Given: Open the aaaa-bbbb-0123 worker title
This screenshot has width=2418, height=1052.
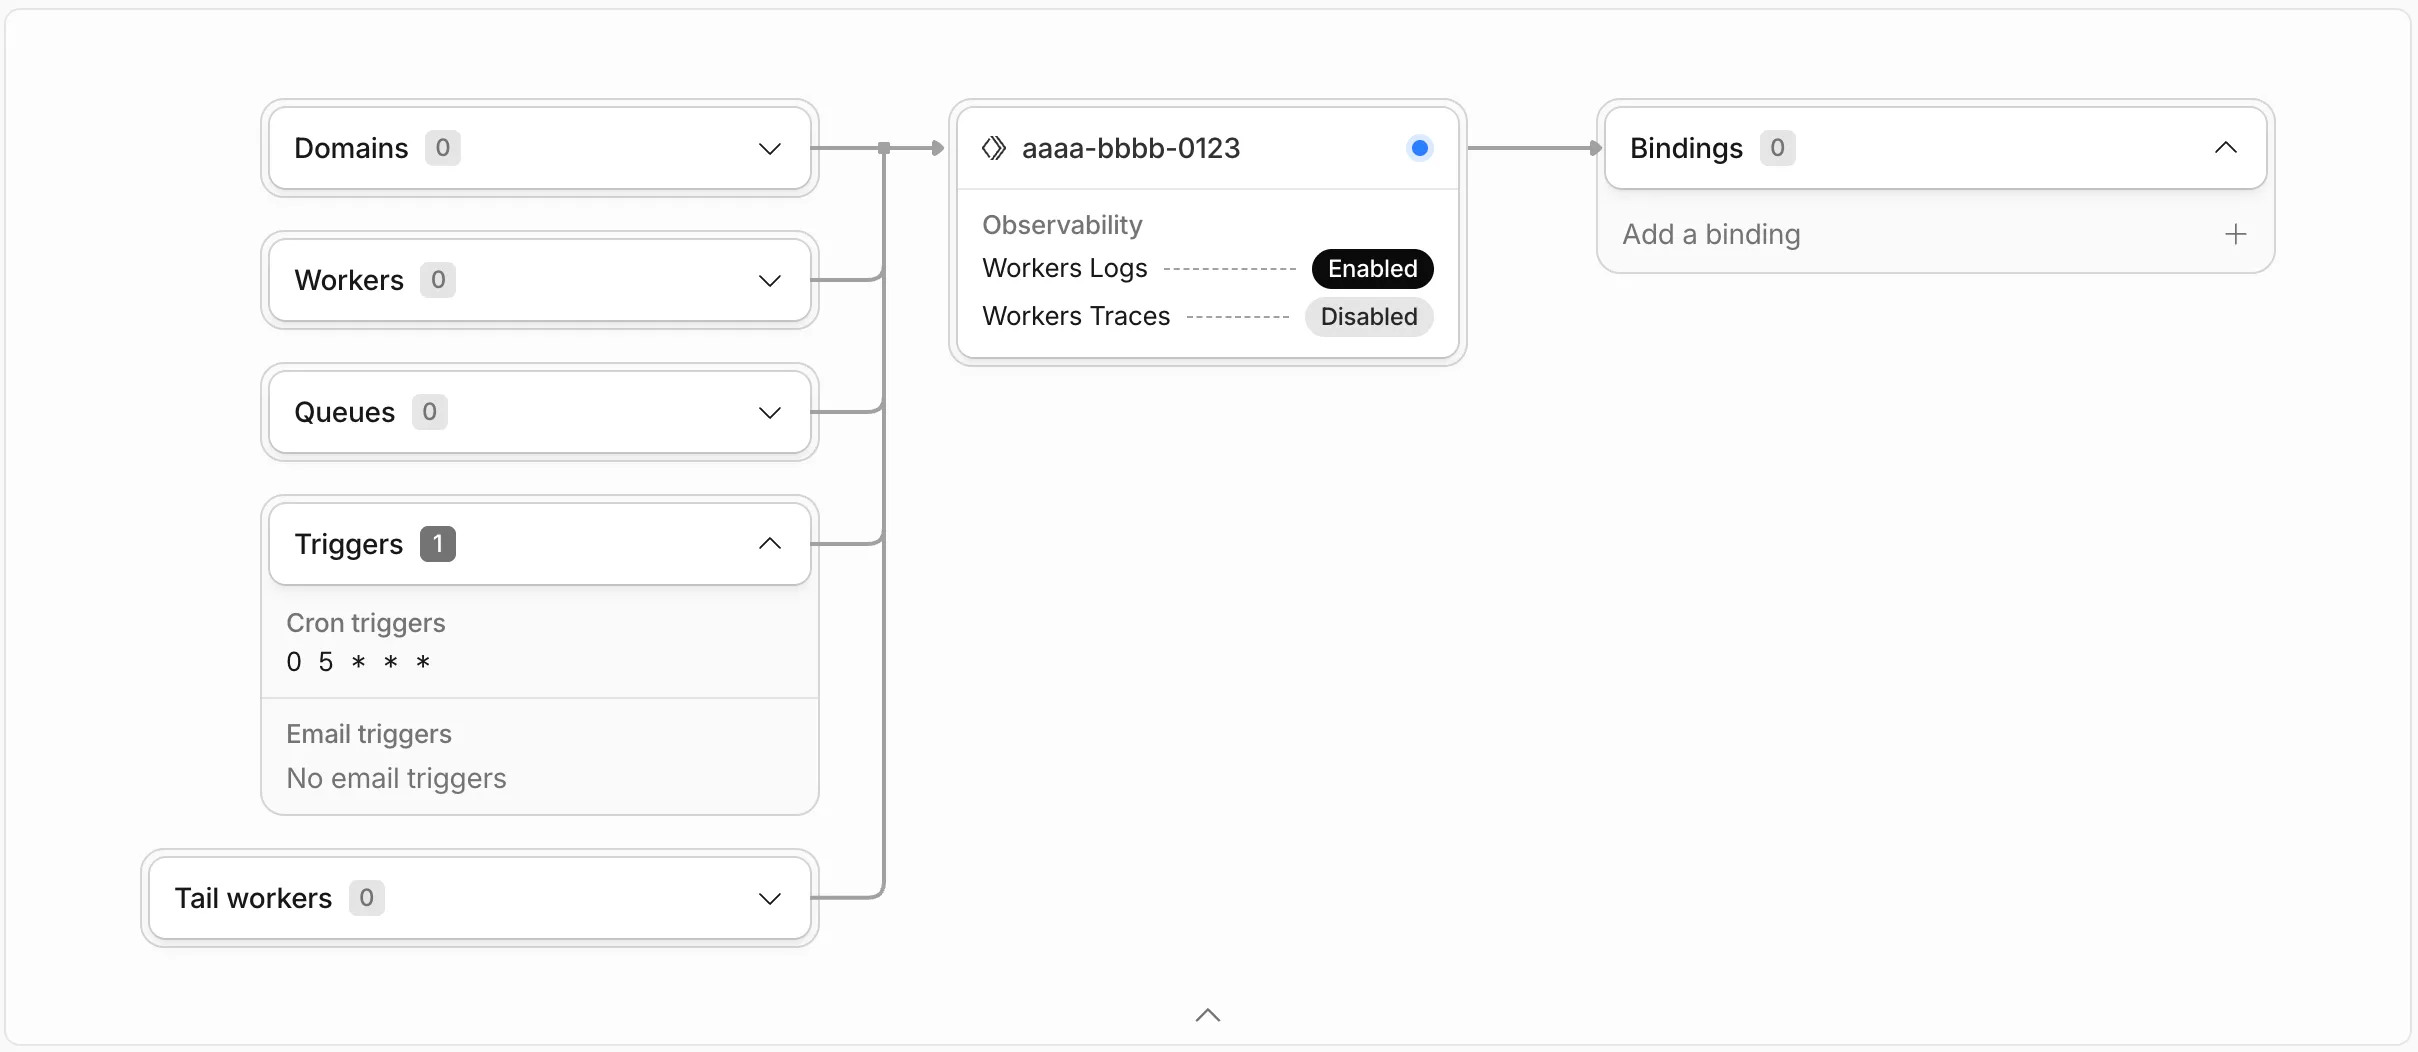Looking at the screenshot, I should pos(1131,148).
